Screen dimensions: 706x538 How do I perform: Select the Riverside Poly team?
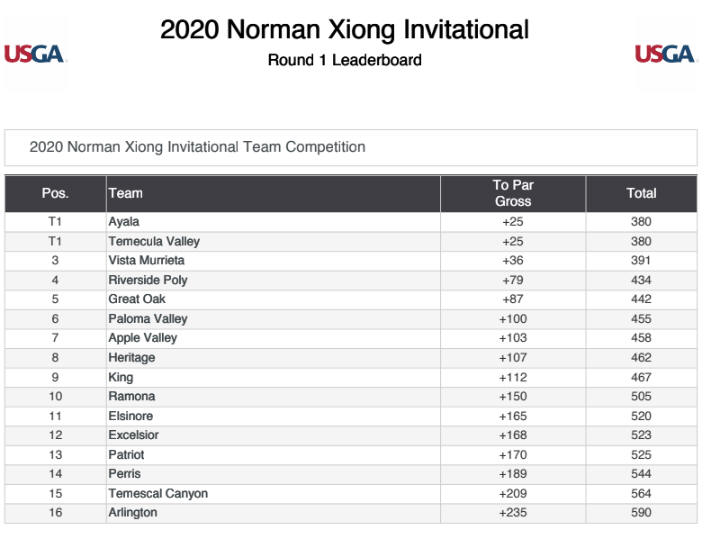(x=148, y=280)
